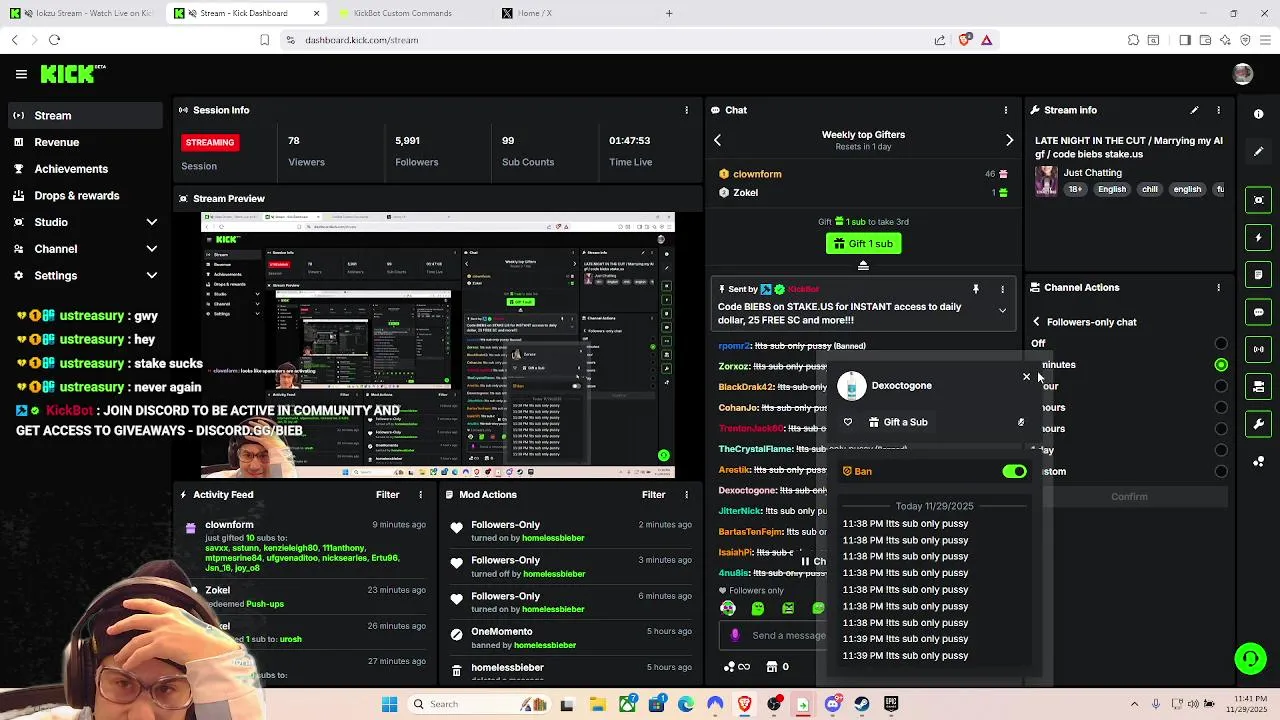
Task: Open the shop icon below message box
Action: click(772, 667)
